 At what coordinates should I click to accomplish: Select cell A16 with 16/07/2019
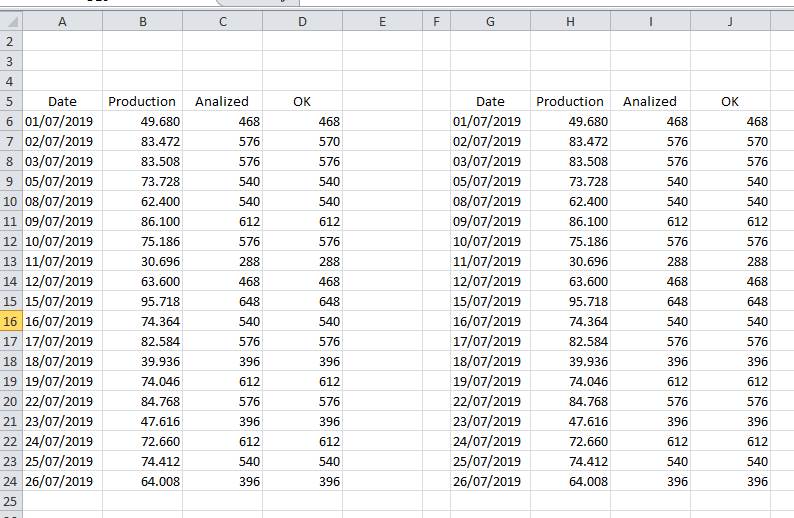pyautogui.click(x=62, y=321)
